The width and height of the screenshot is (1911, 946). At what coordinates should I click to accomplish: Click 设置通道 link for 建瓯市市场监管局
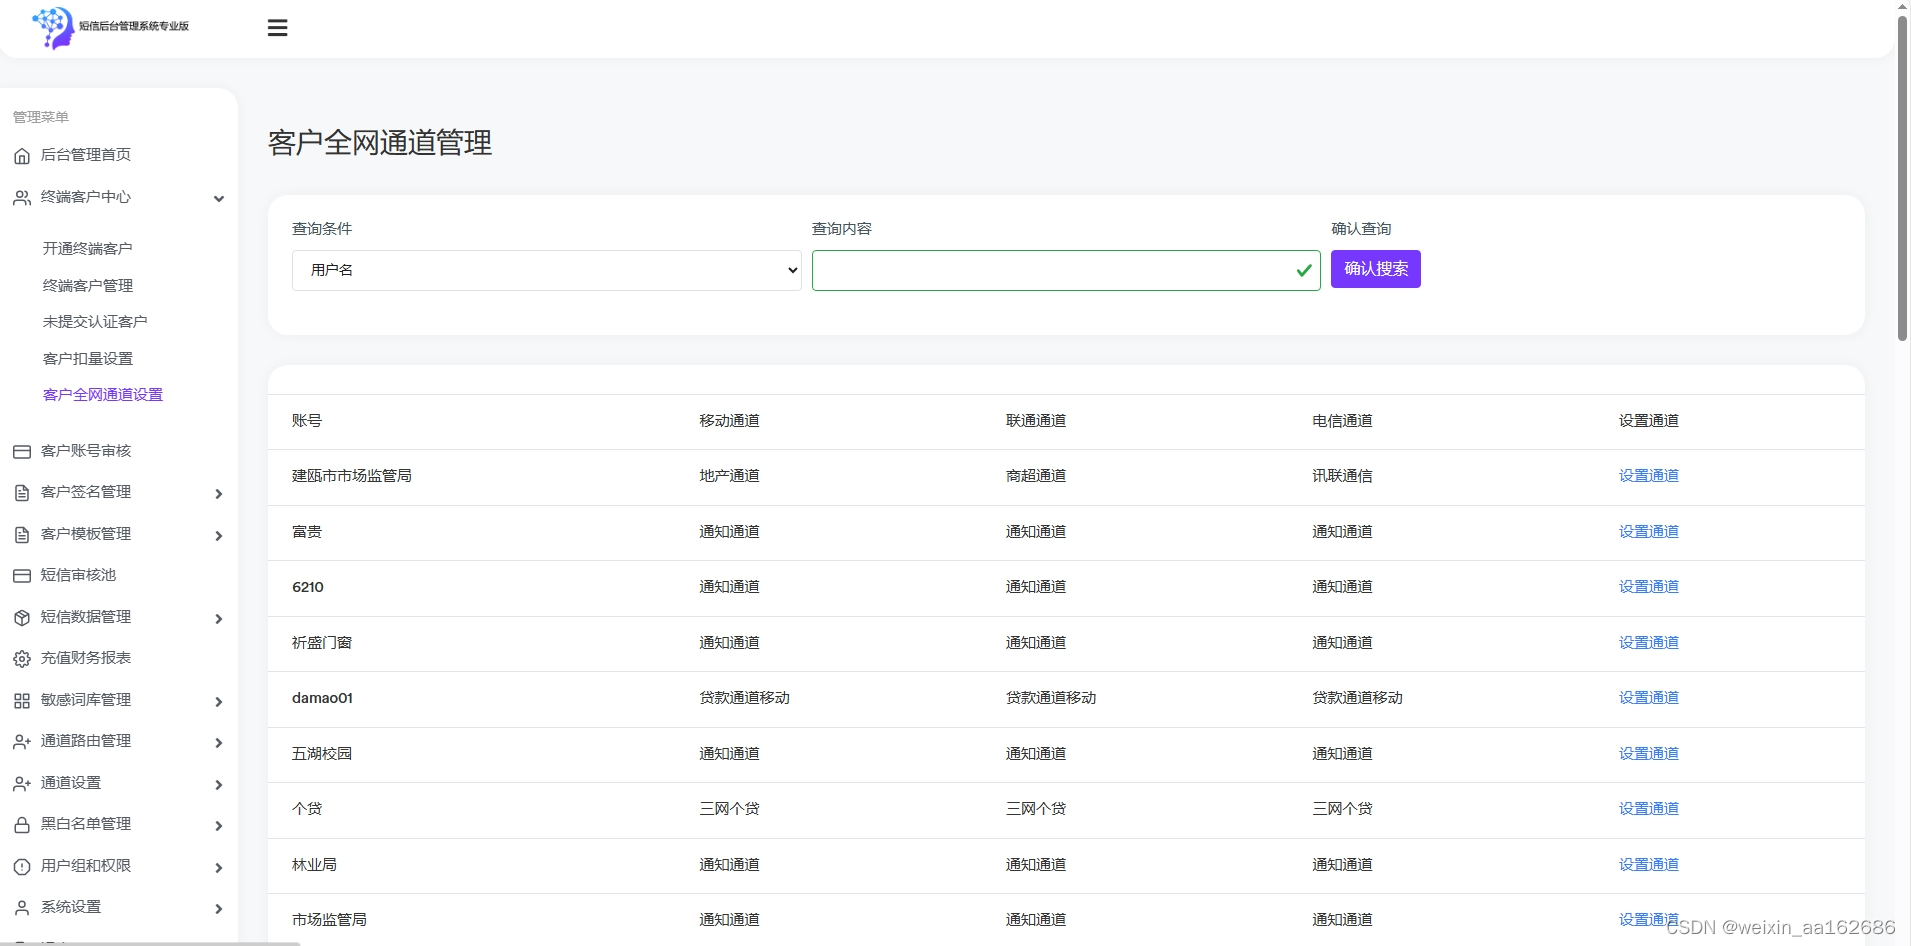1648,476
